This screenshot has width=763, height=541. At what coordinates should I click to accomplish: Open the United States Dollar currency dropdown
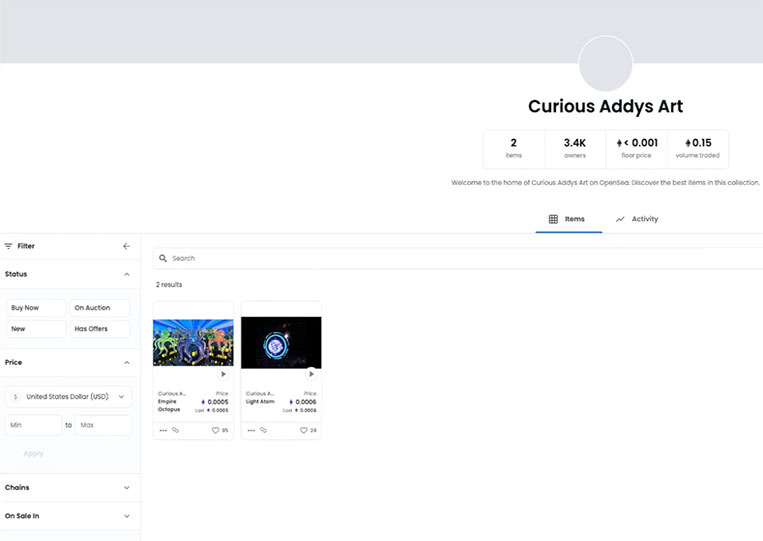[69, 397]
